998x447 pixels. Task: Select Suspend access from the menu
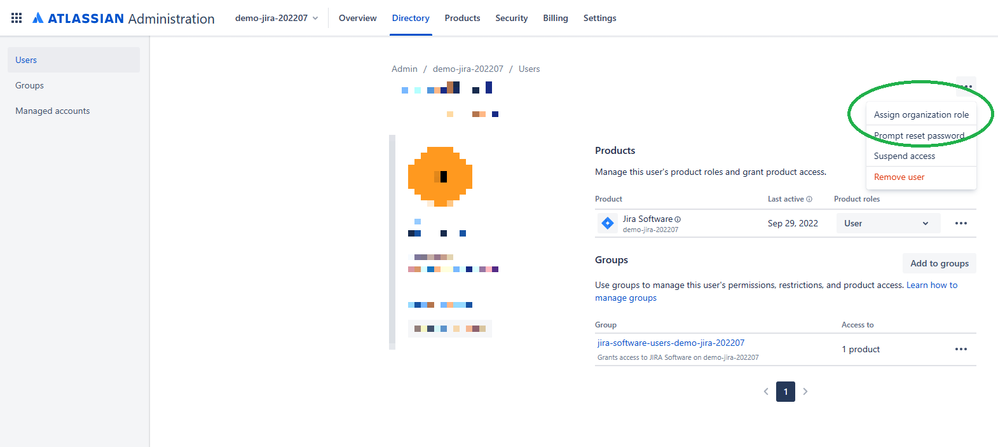[921, 156]
